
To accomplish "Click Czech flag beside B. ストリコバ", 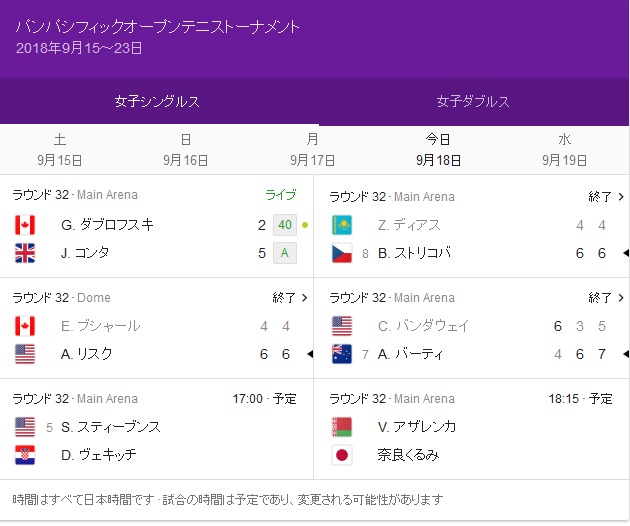I will tap(341, 253).
